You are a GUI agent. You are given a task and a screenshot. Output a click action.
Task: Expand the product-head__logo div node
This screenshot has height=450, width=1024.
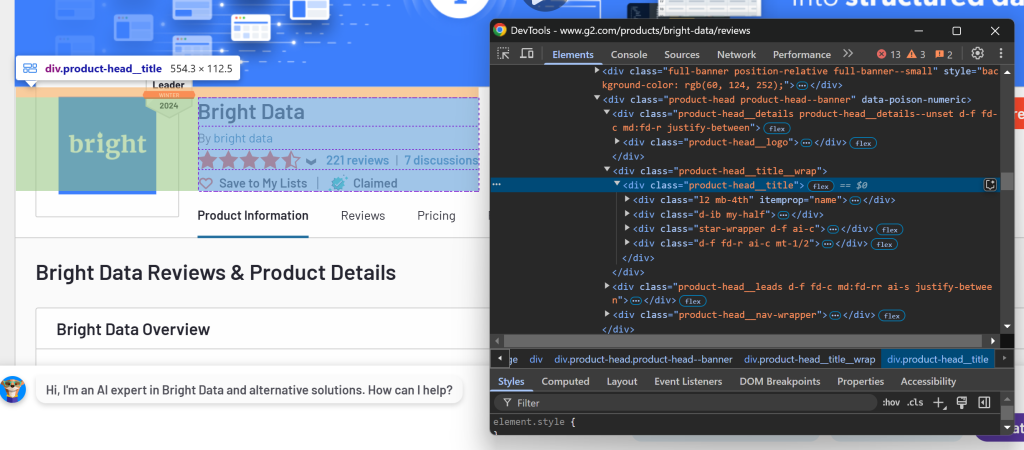(x=616, y=143)
